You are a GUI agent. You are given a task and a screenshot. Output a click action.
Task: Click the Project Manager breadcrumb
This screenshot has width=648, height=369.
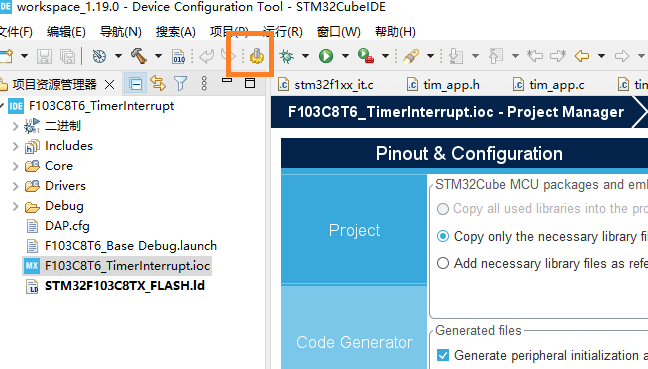click(x=456, y=112)
